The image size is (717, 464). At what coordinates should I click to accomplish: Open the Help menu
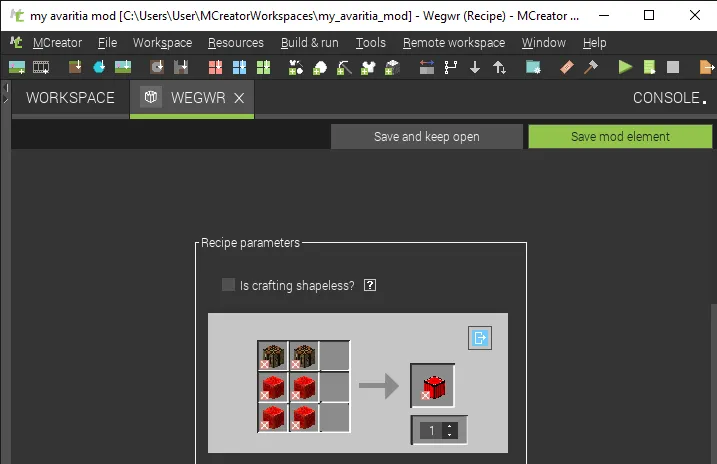[594, 43]
